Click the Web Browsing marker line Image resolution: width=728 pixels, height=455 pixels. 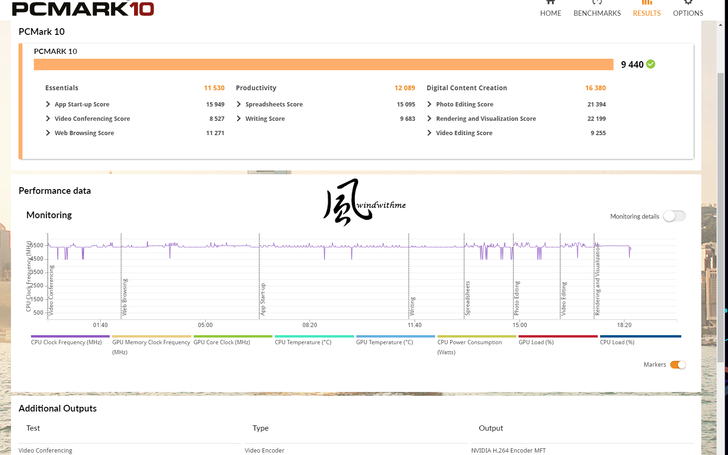[122, 276]
